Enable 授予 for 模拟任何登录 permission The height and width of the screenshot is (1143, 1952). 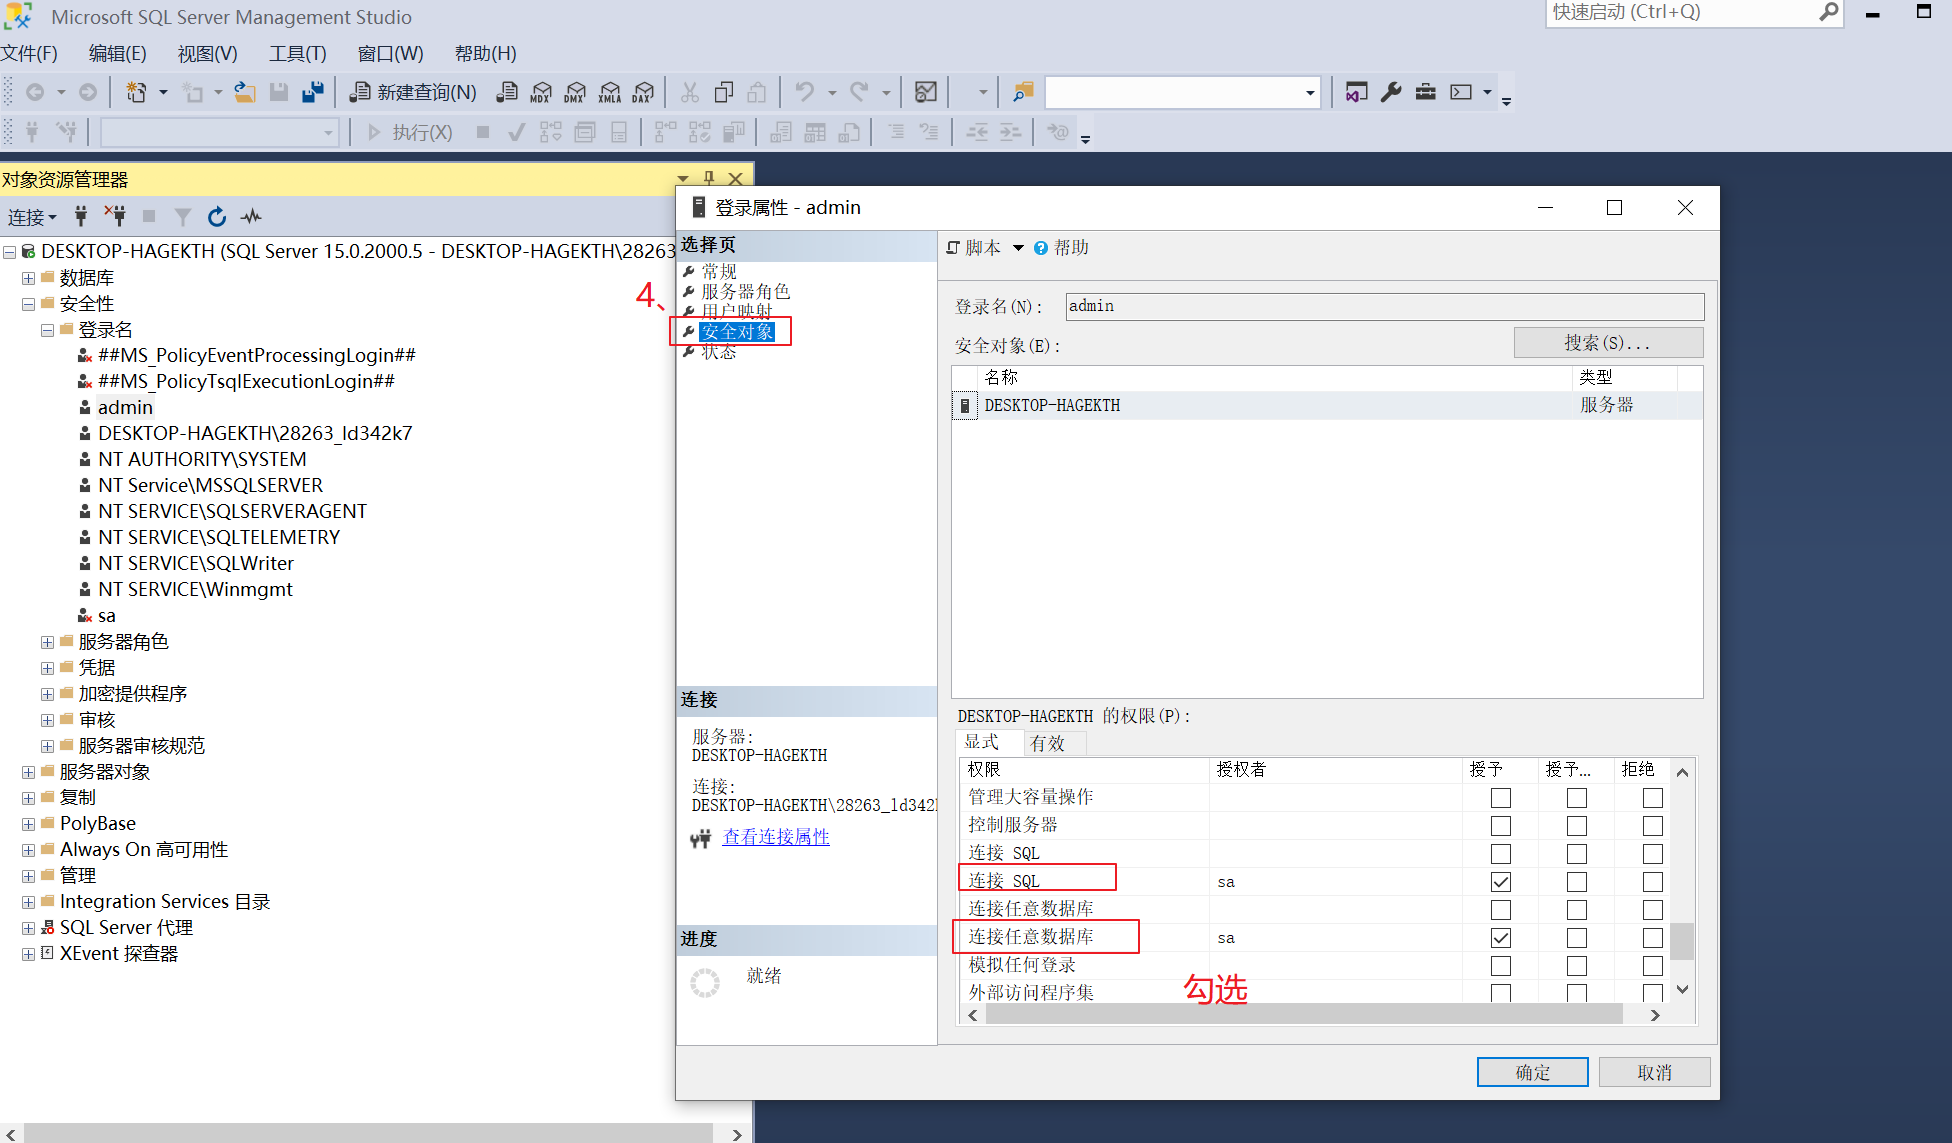click(x=1500, y=966)
